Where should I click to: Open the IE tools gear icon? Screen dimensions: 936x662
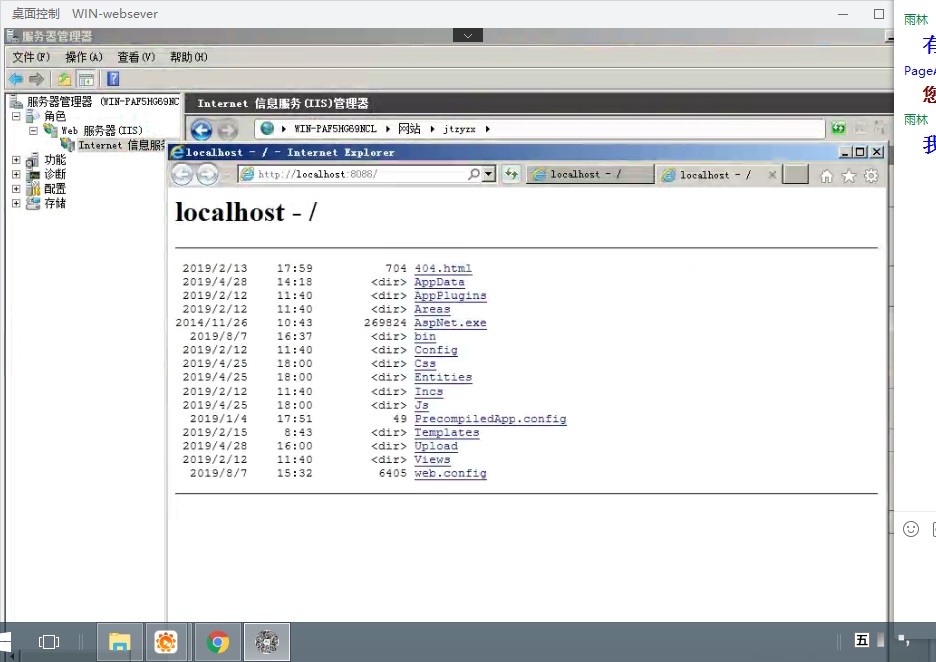(871, 176)
